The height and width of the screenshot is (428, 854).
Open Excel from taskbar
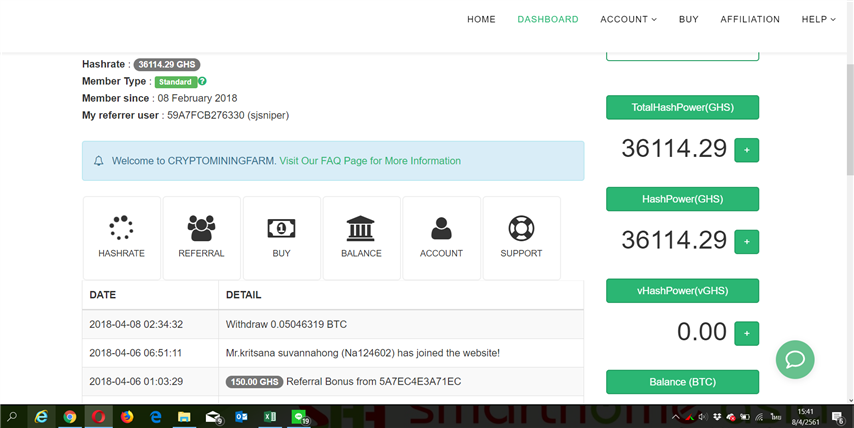tap(270, 417)
